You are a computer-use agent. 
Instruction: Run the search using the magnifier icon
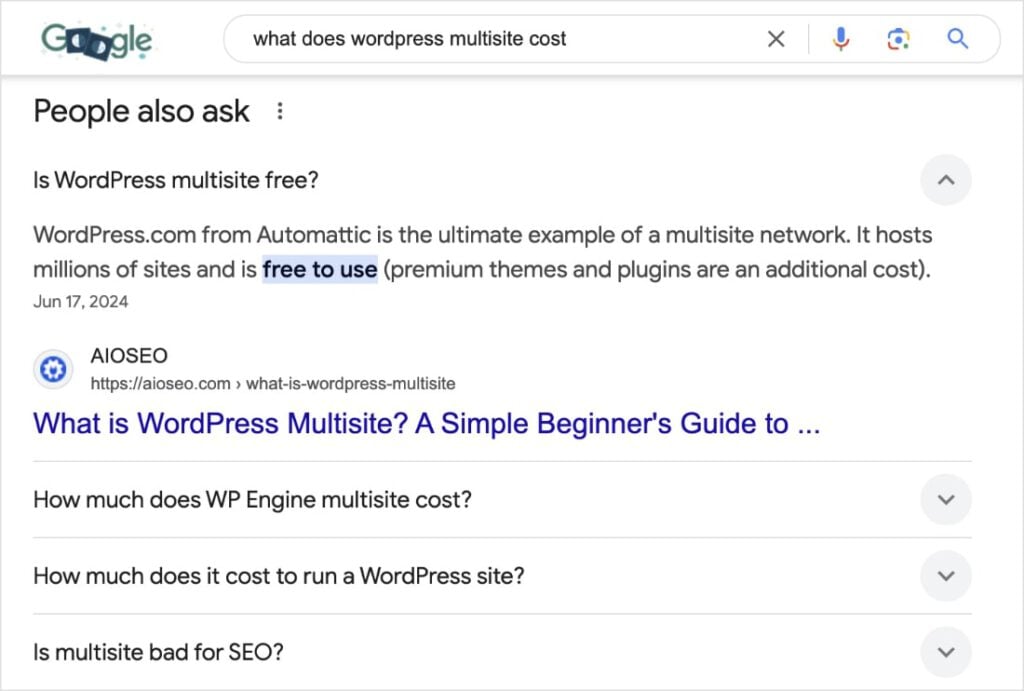tap(957, 38)
